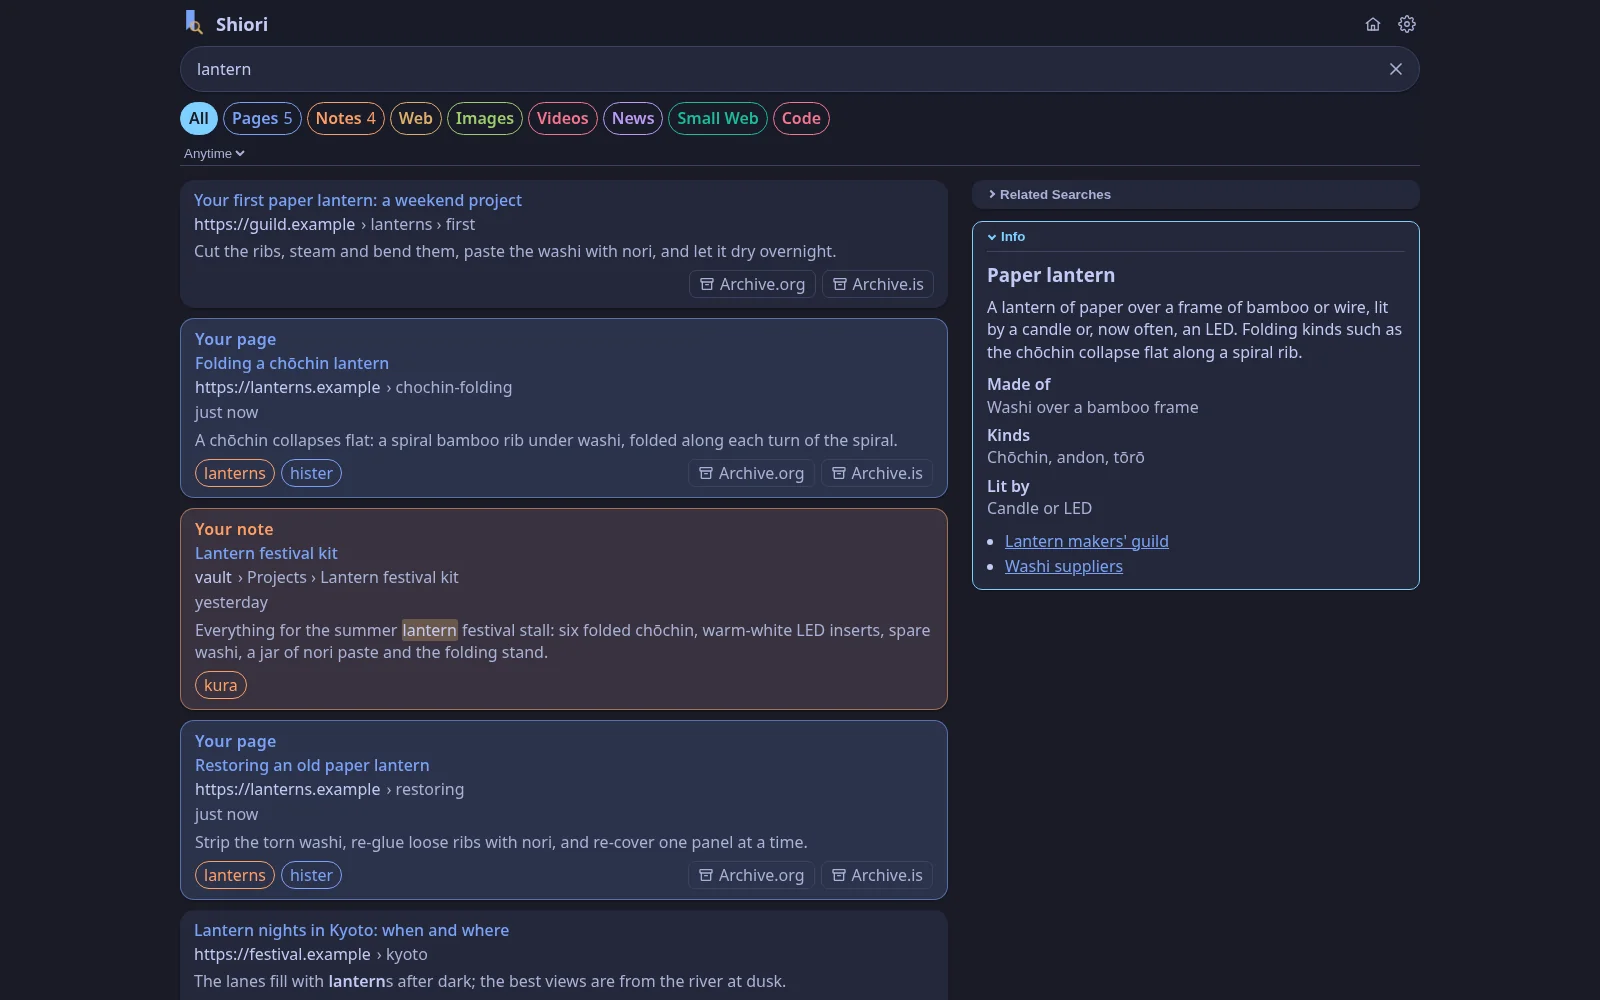The image size is (1600, 1000).
Task: Filter results by Small Web
Action: coord(718,118)
